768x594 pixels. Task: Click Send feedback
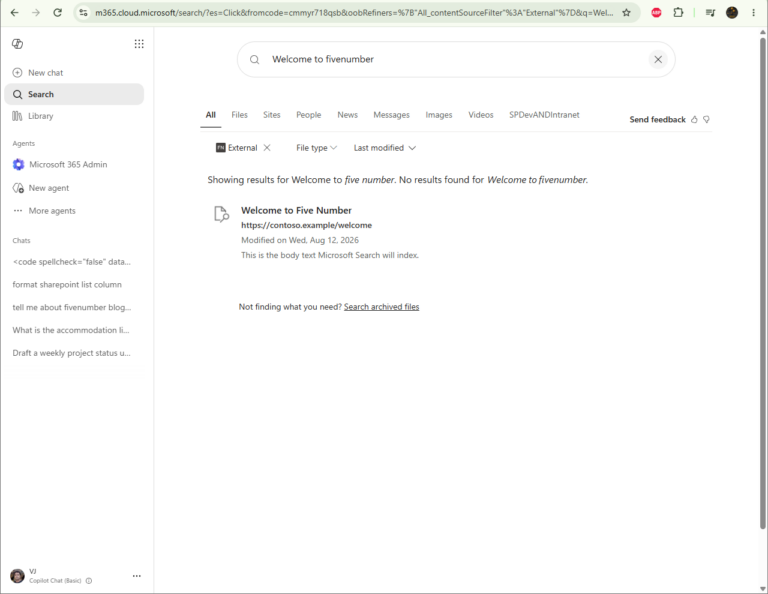[657, 119]
